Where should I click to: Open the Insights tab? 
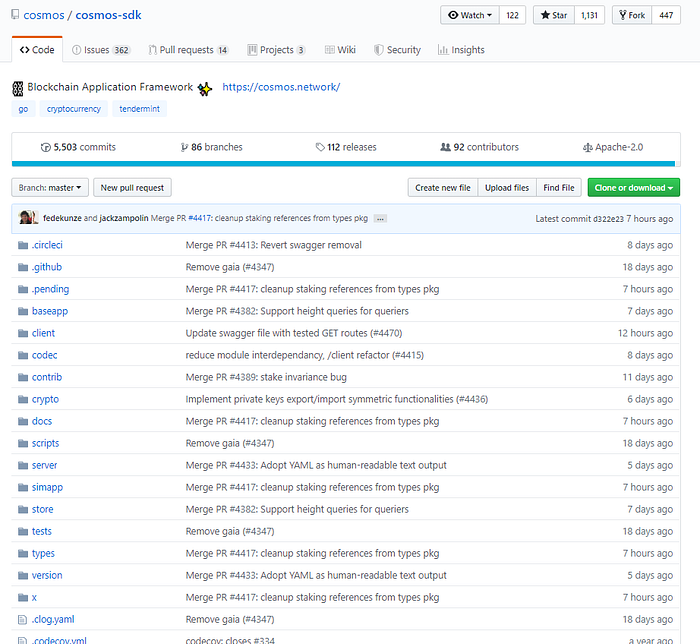(461, 50)
